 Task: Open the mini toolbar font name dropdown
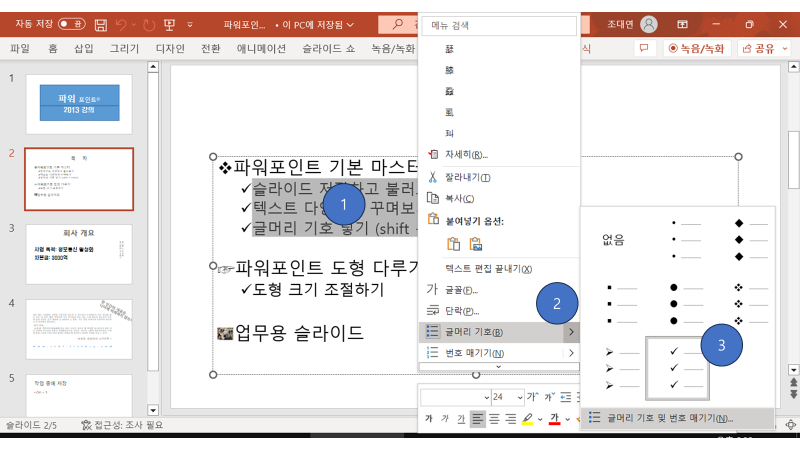487,397
